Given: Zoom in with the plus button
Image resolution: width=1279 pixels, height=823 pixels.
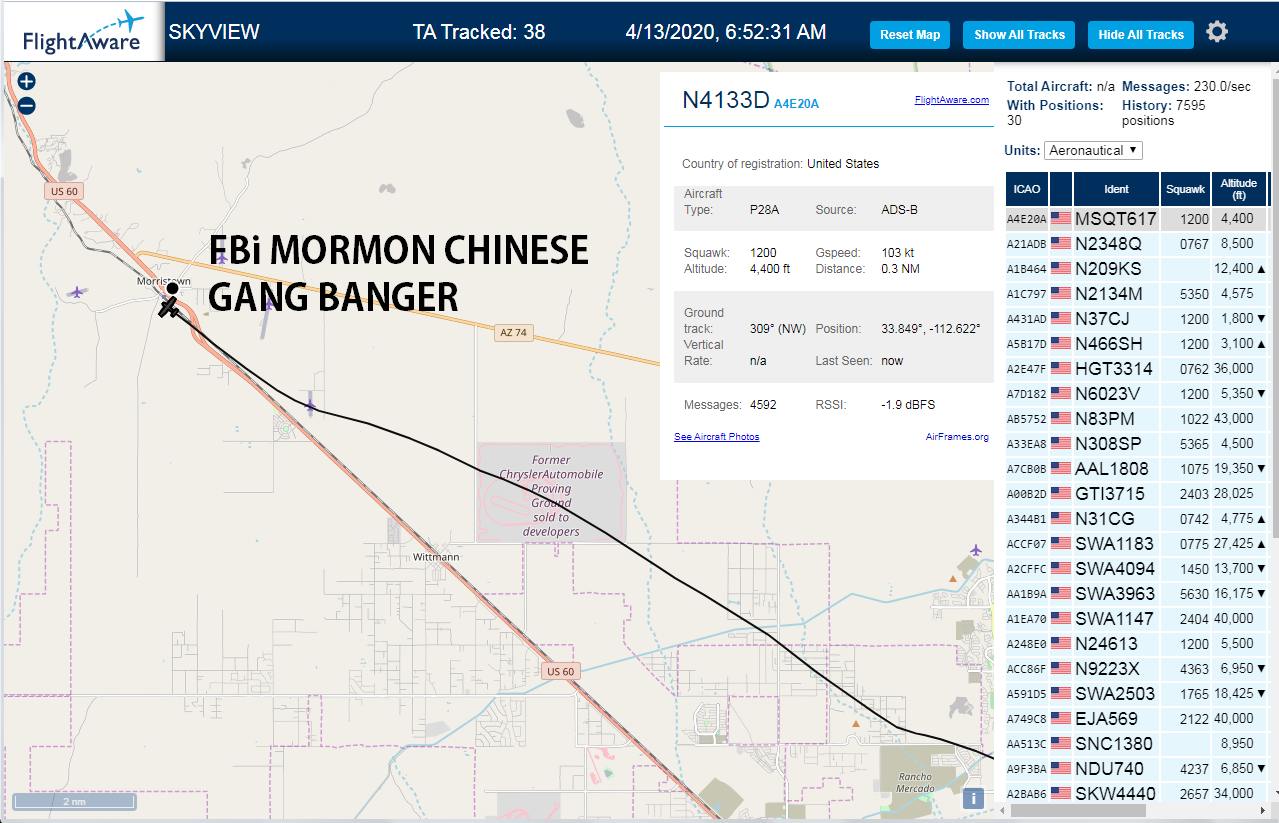Looking at the screenshot, I should 27,82.
